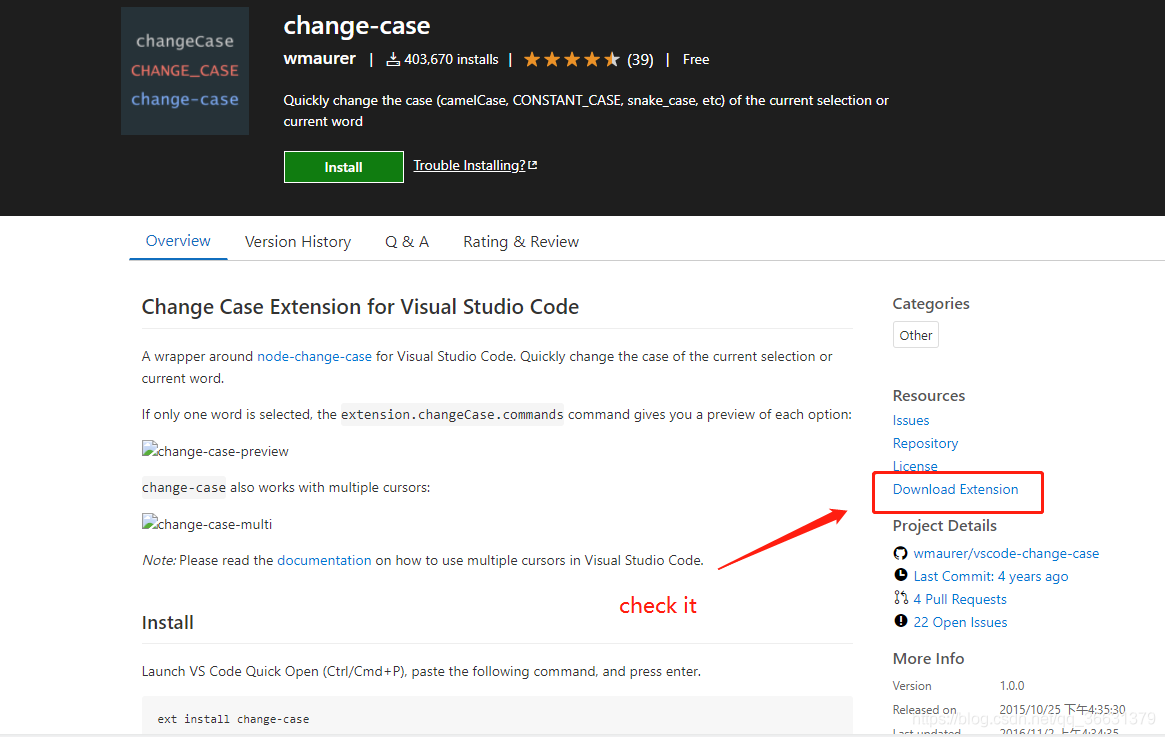Viewport: 1165px width, 737px height.
Task: Click the (39) ratings count
Action: [x=640, y=59]
